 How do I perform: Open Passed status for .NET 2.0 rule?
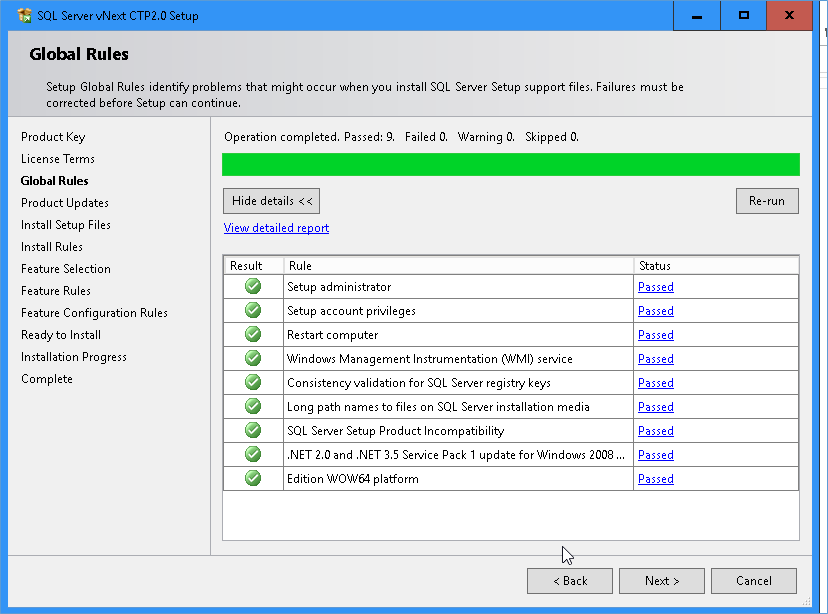coord(656,455)
